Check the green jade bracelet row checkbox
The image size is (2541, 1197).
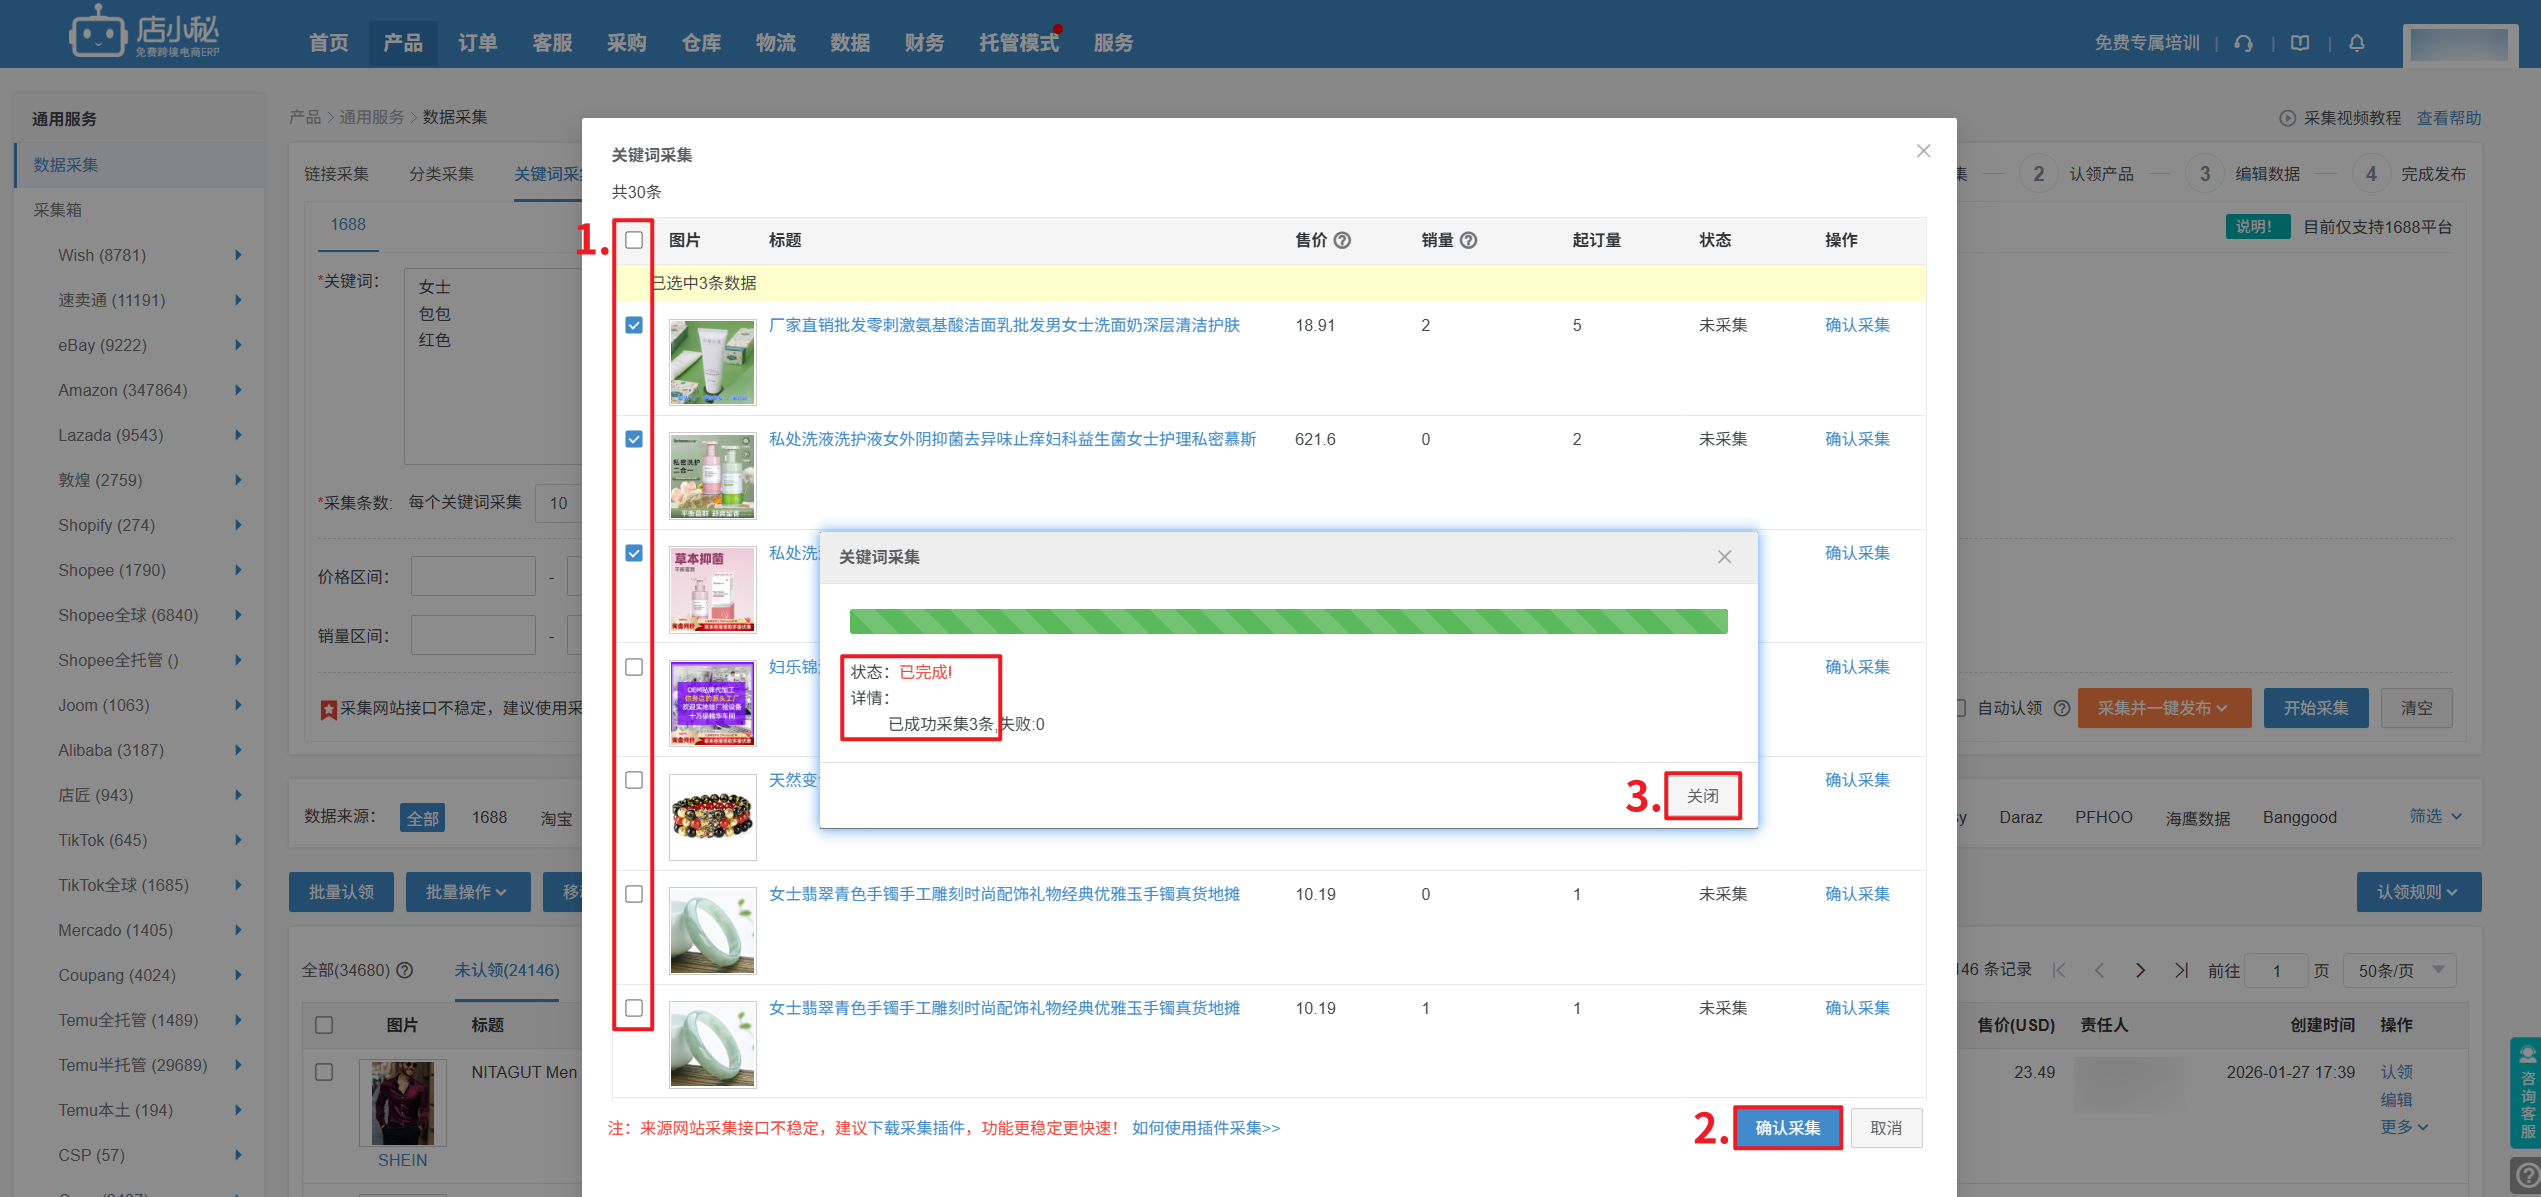(x=634, y=894)
